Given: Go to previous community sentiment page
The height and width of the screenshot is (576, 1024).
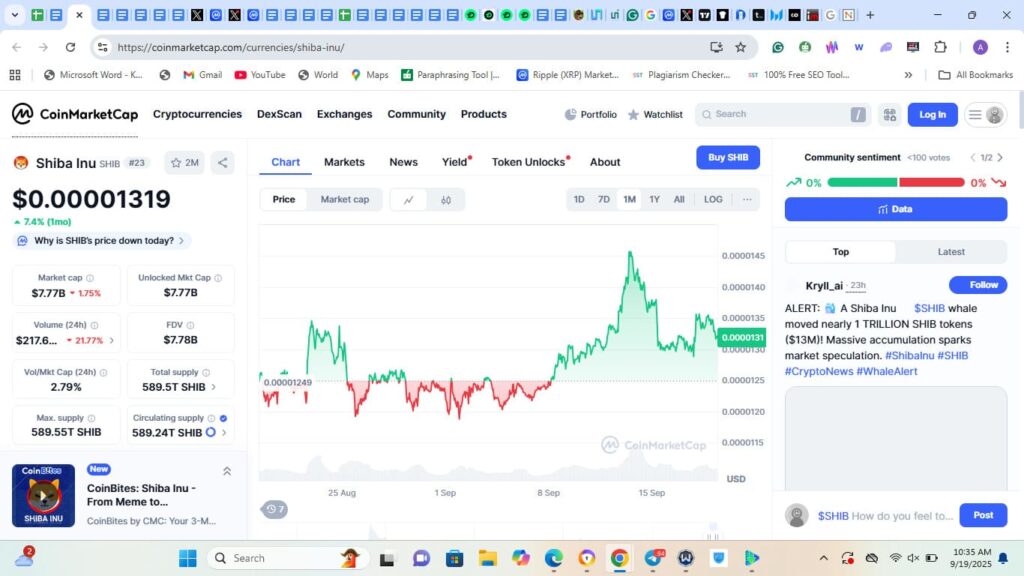Looking at the screenshot, I should click(x=972, y=158).
